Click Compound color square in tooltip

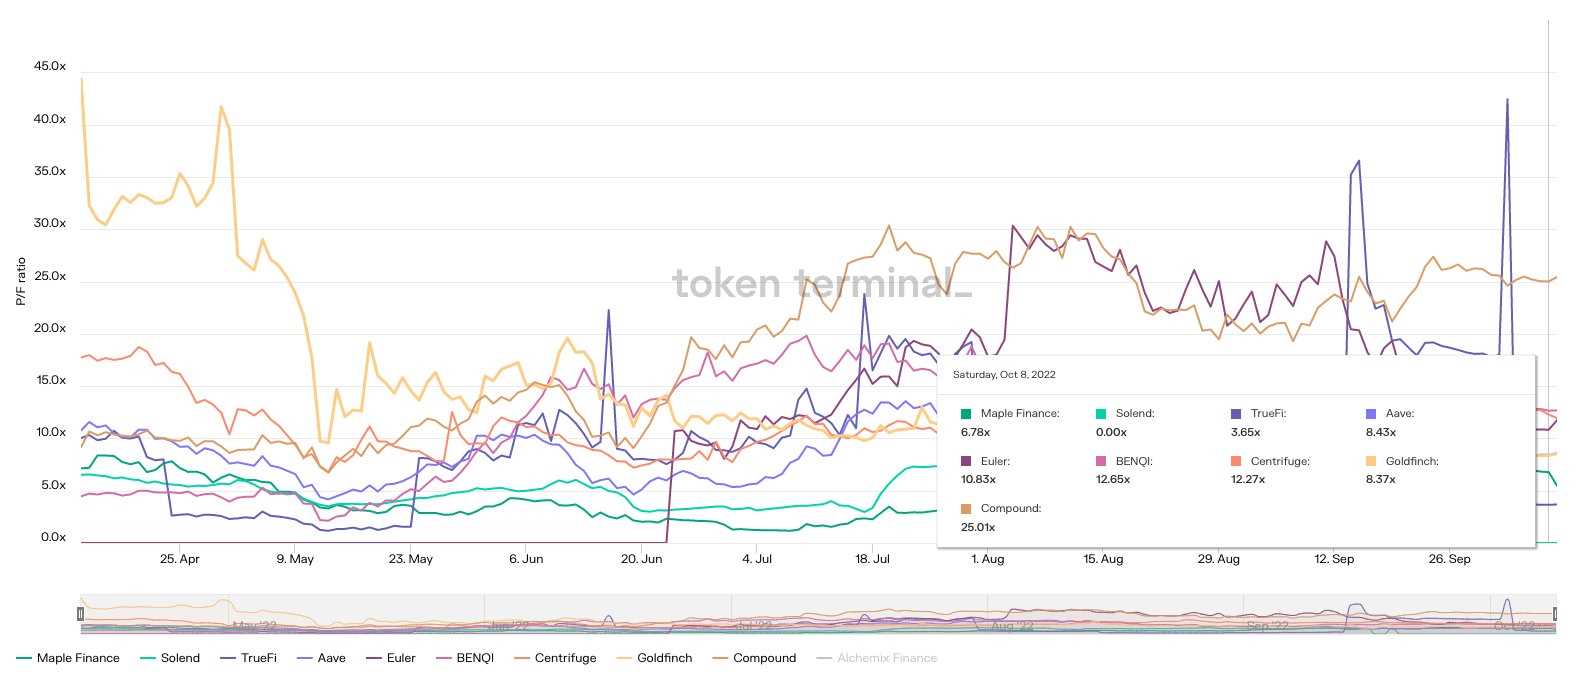click(x=966, y=509)
